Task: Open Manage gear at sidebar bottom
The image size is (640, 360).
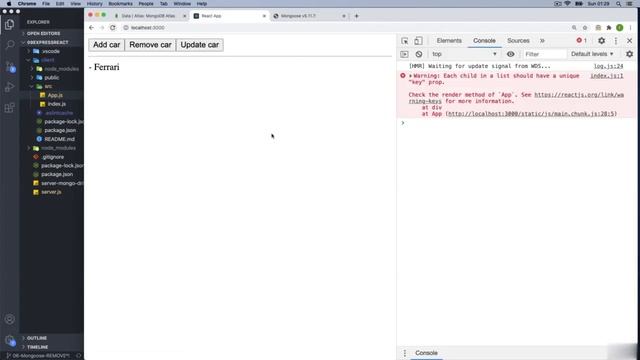Action: (10, 340)
